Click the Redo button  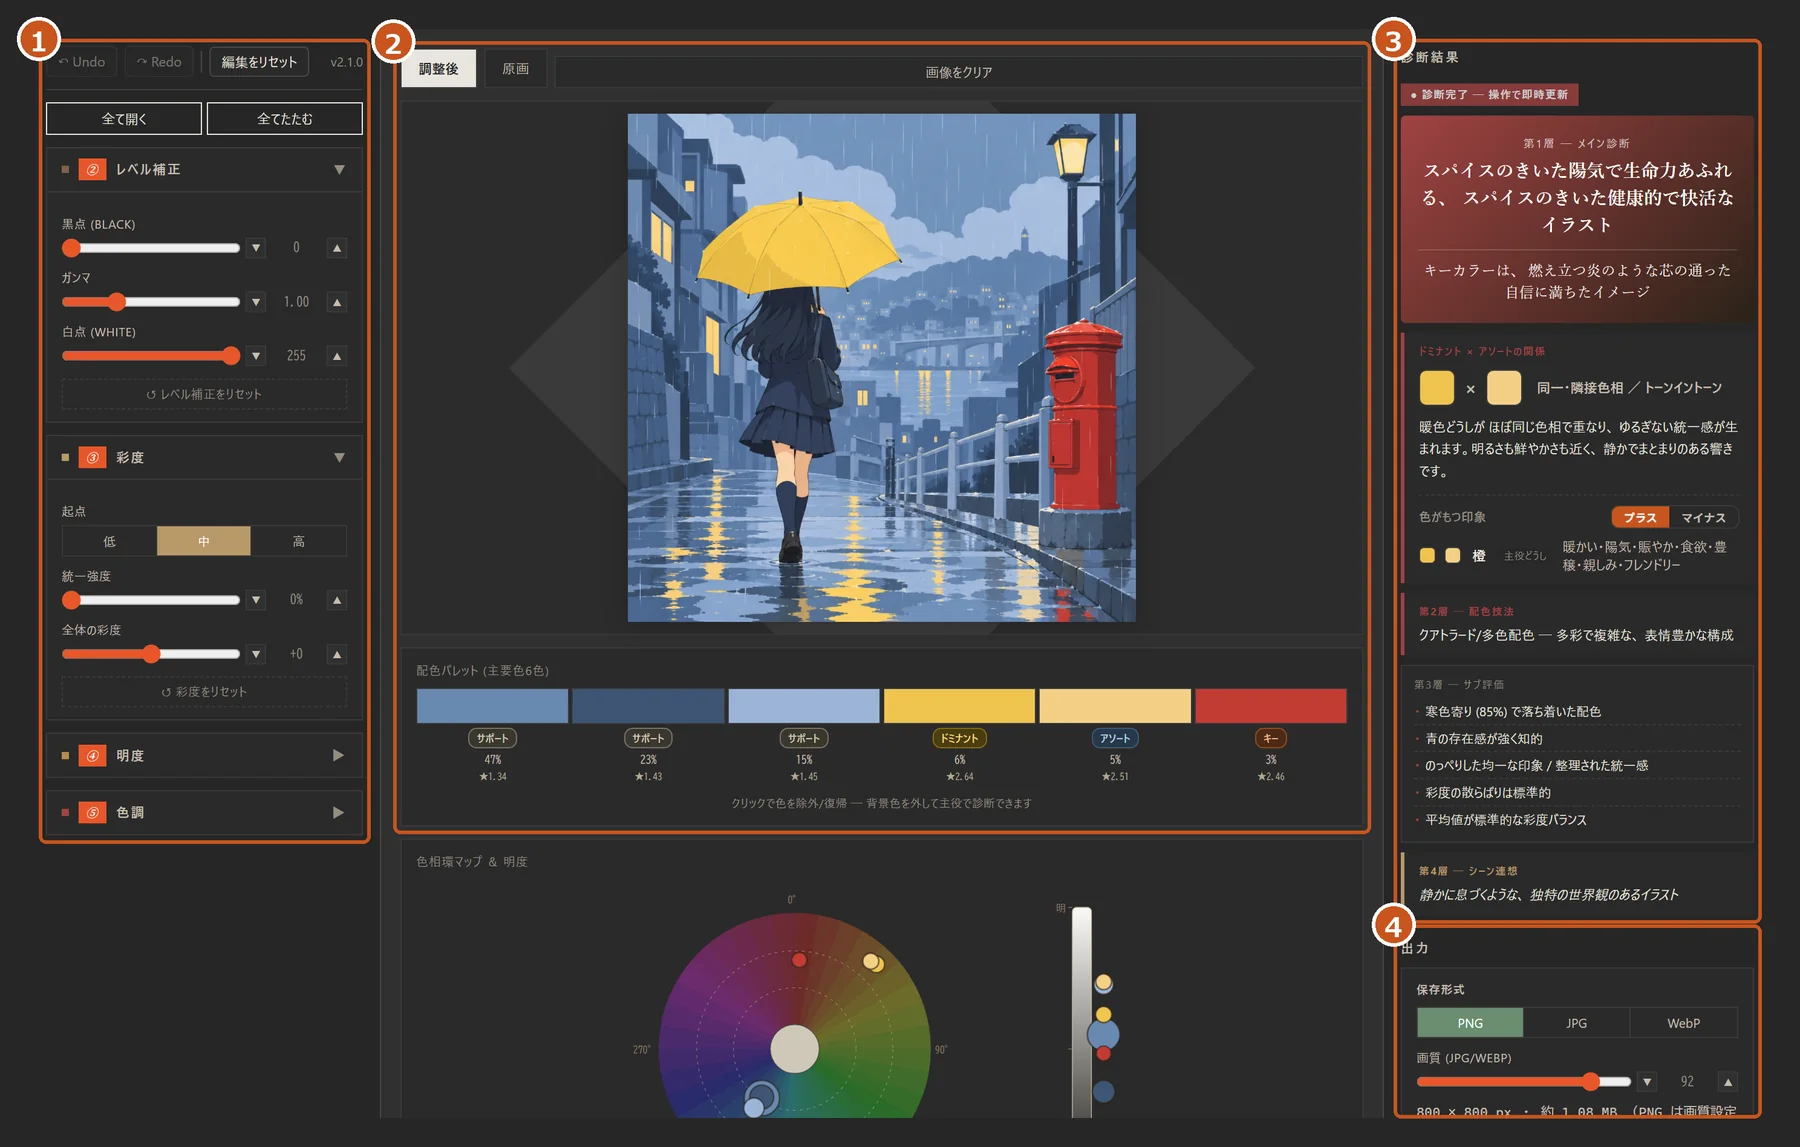pyautogui.click(x=160, y=62)
